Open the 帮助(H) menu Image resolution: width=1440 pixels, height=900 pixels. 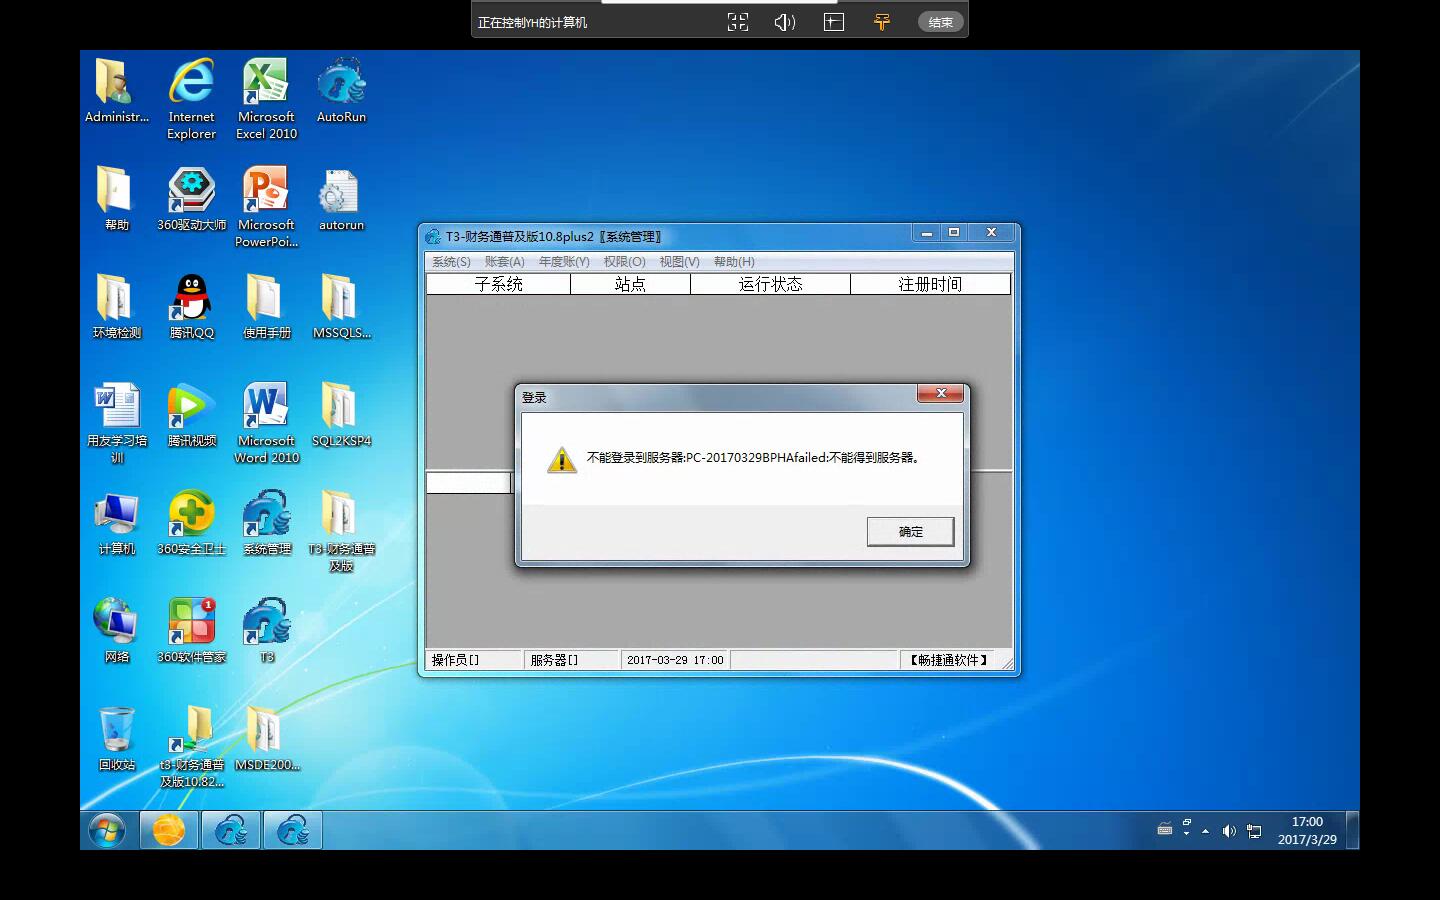click(x=734, y=262)
